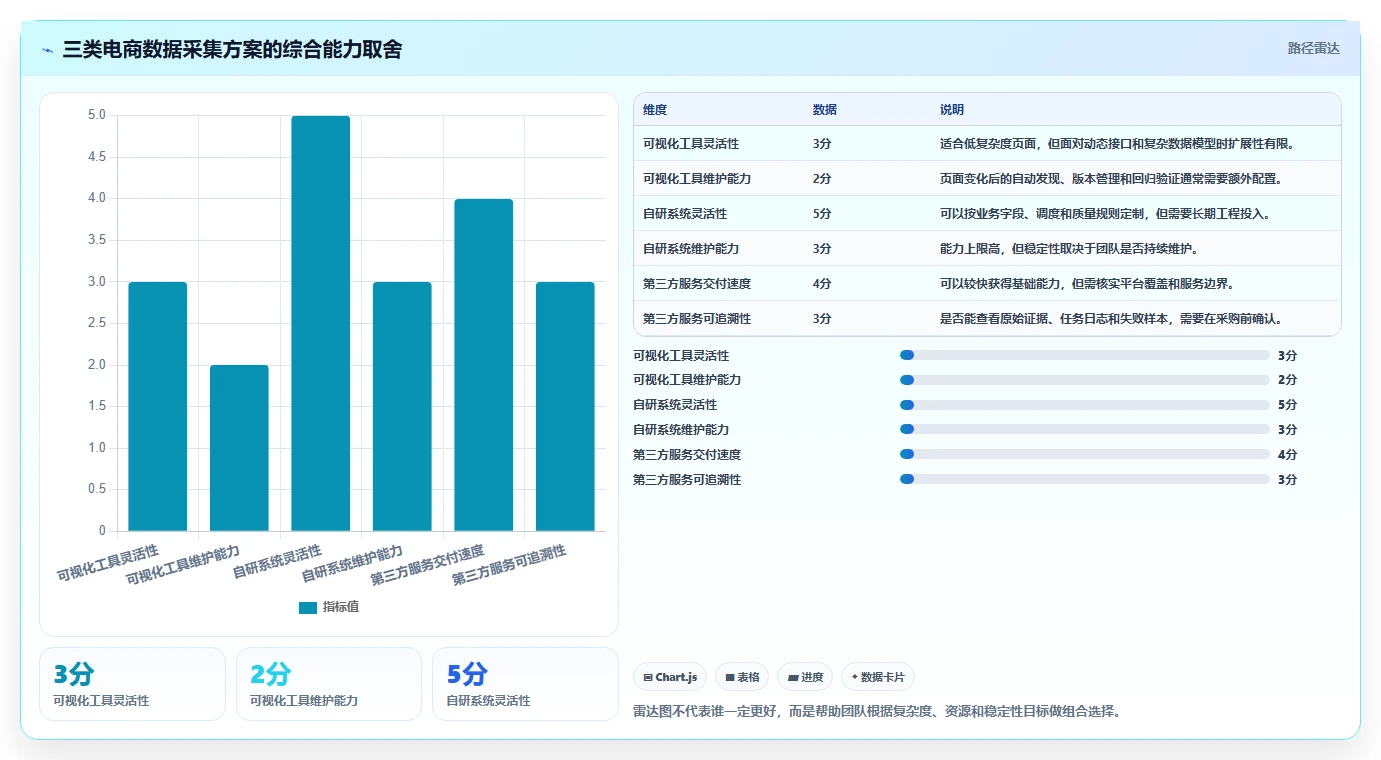
Task: Click the footer note starting 雷达图不代表
Action: click(x=877, y=712)
